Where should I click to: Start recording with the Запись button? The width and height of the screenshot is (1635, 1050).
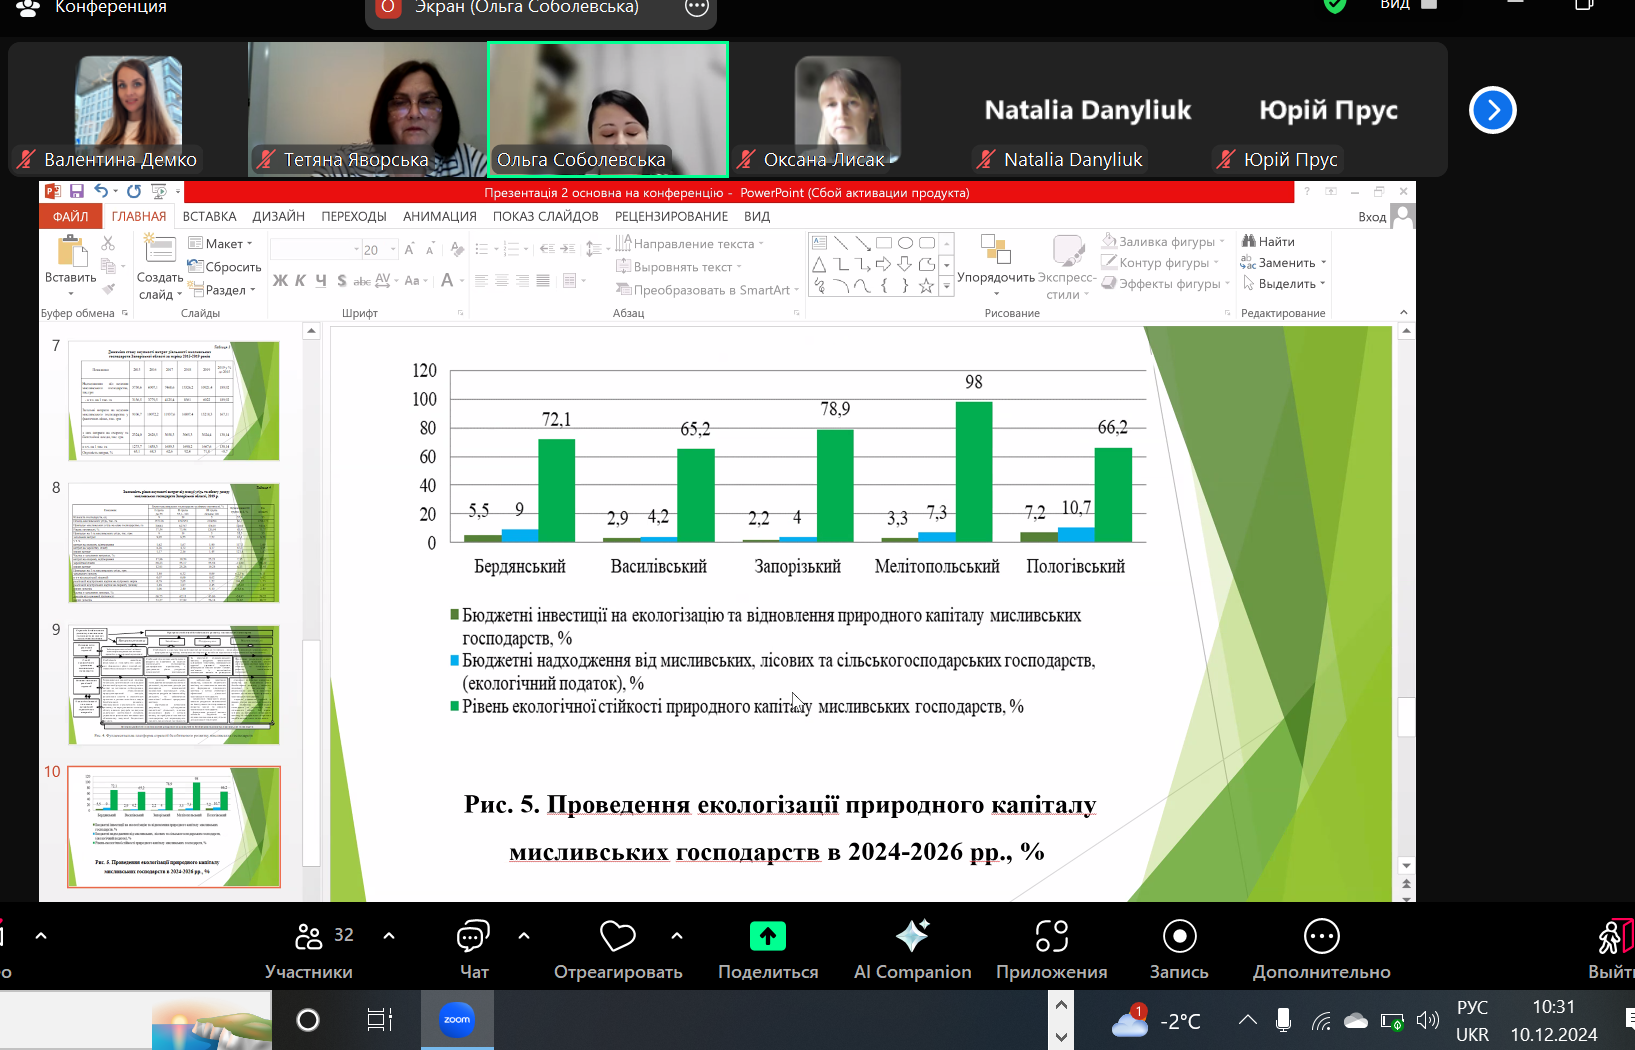1179,937
